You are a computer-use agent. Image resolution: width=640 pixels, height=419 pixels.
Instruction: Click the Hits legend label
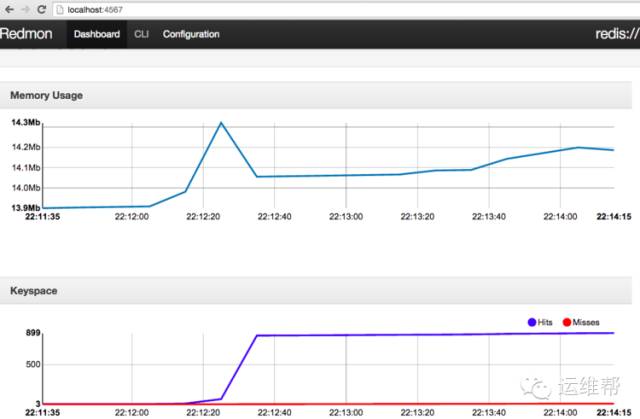(x=545, y=322)
